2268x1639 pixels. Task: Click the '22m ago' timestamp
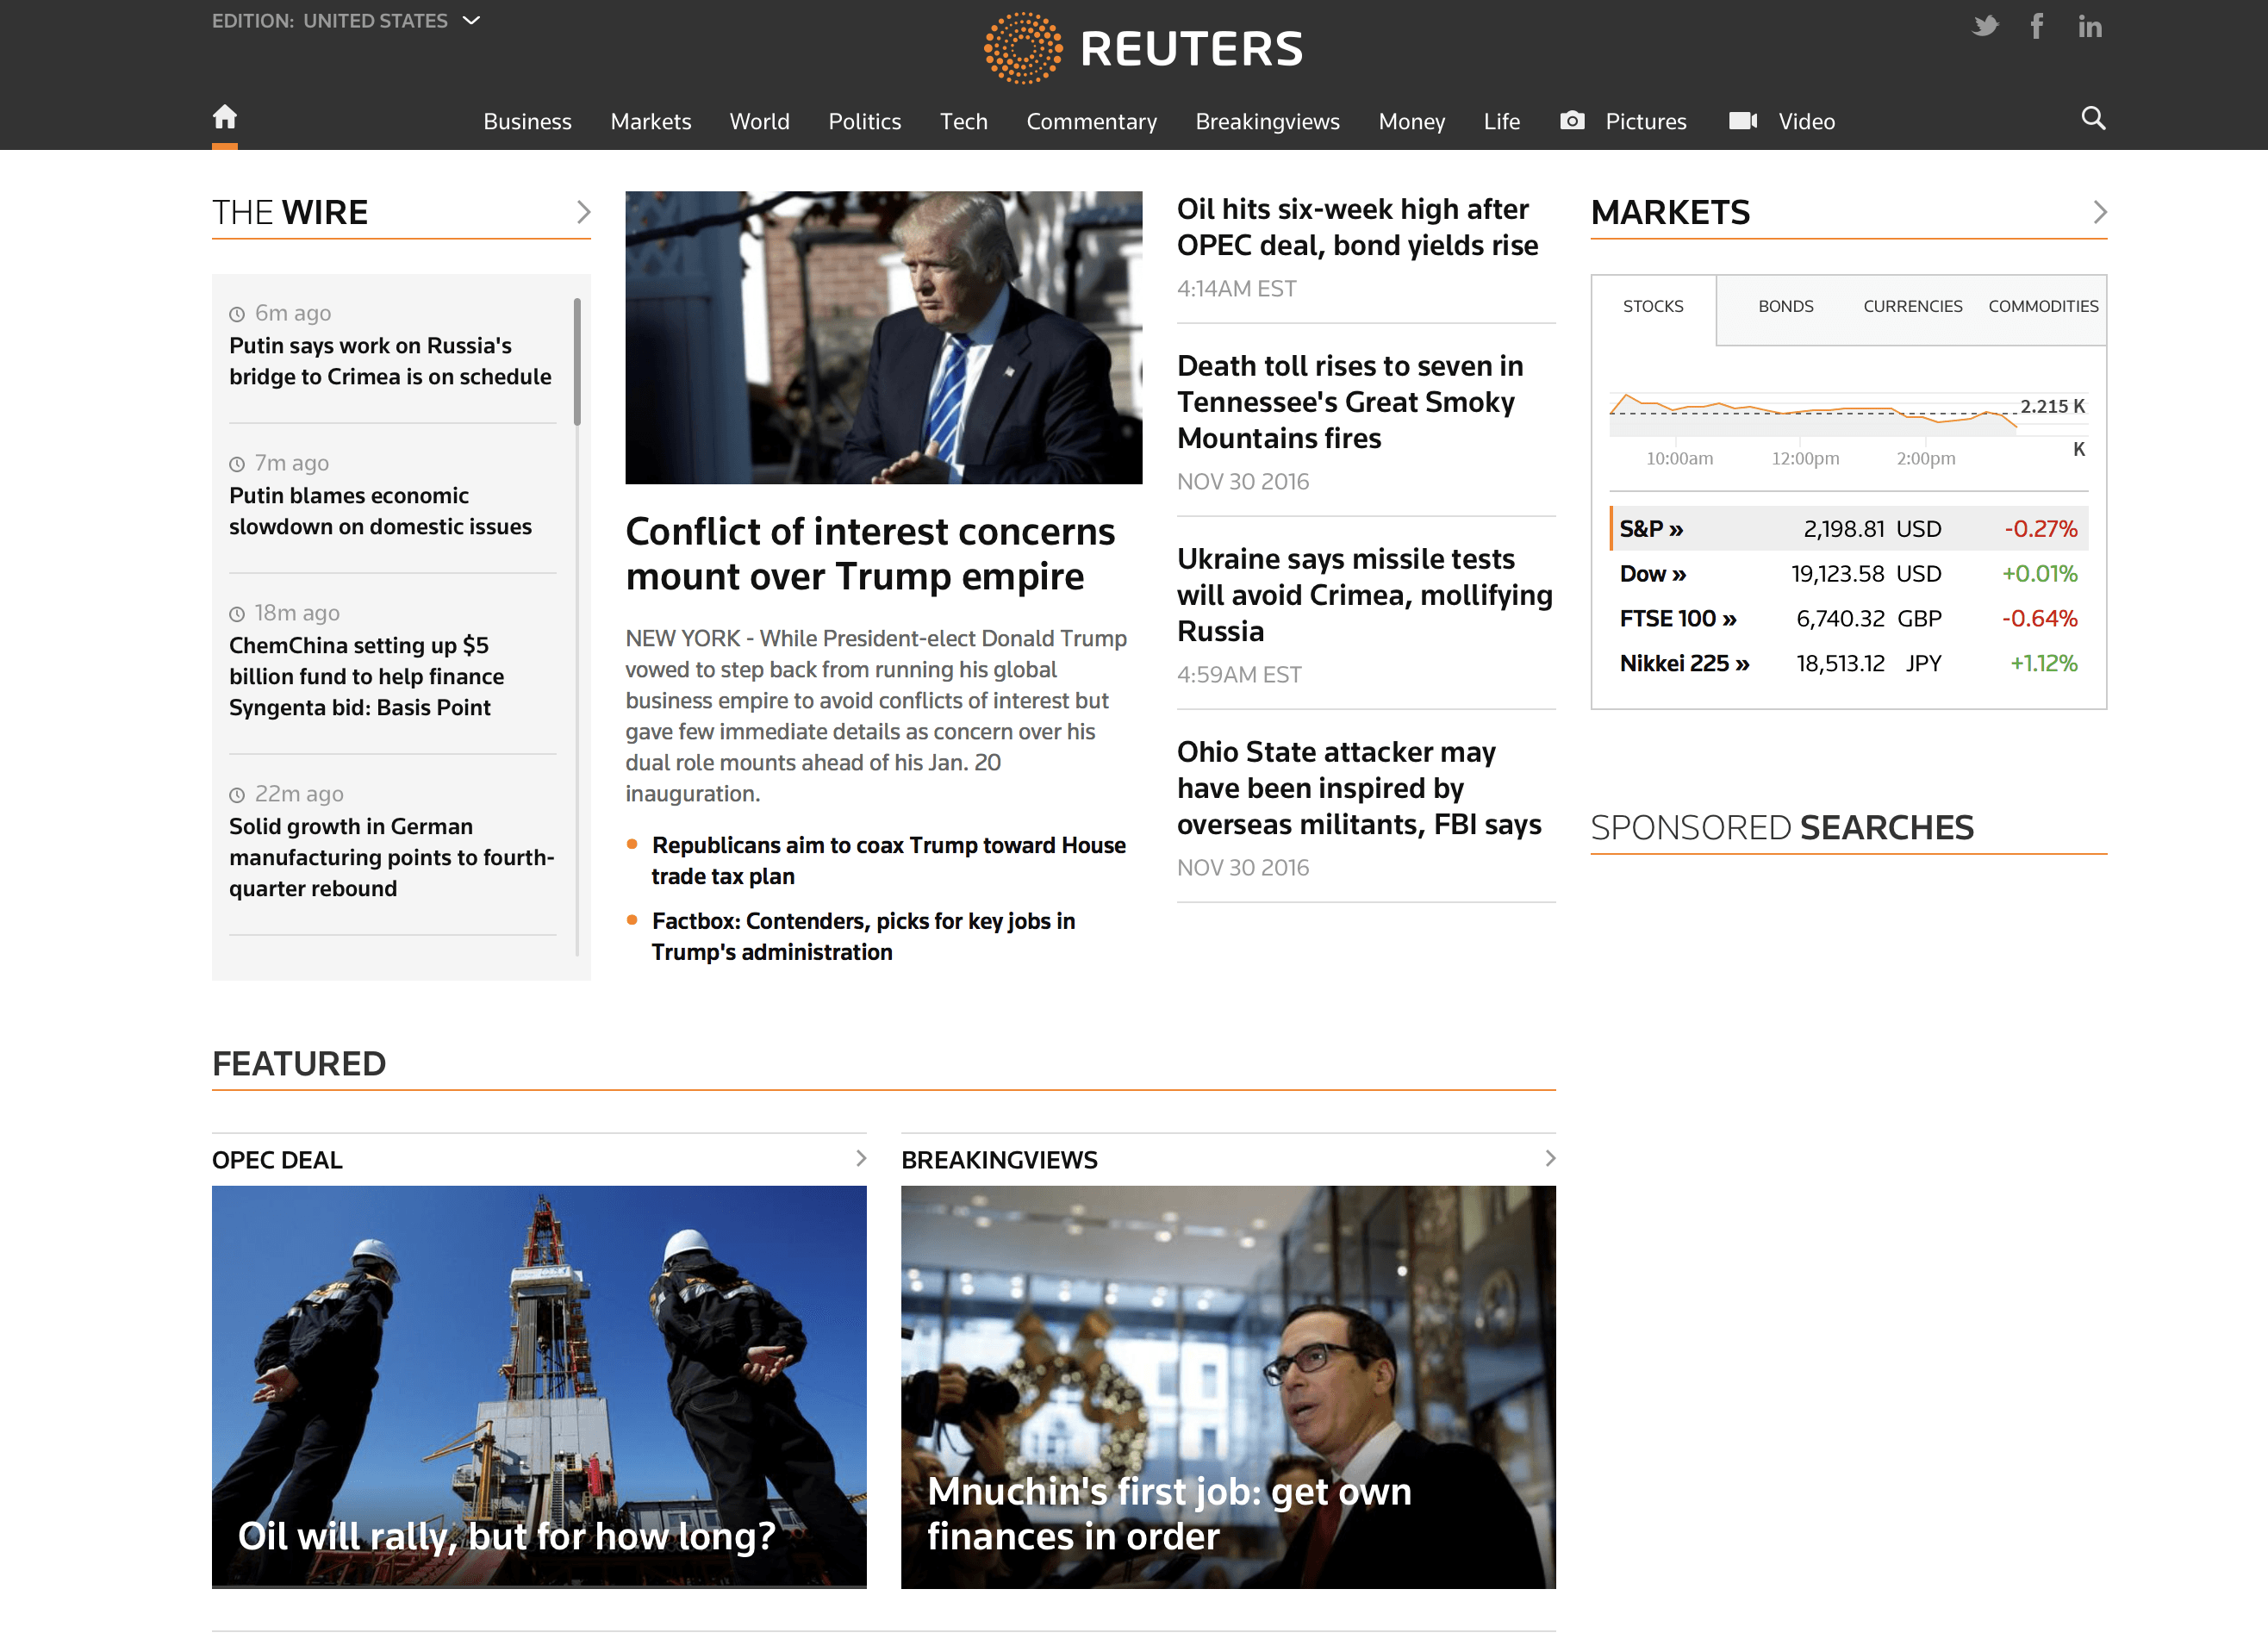[298, 794]
